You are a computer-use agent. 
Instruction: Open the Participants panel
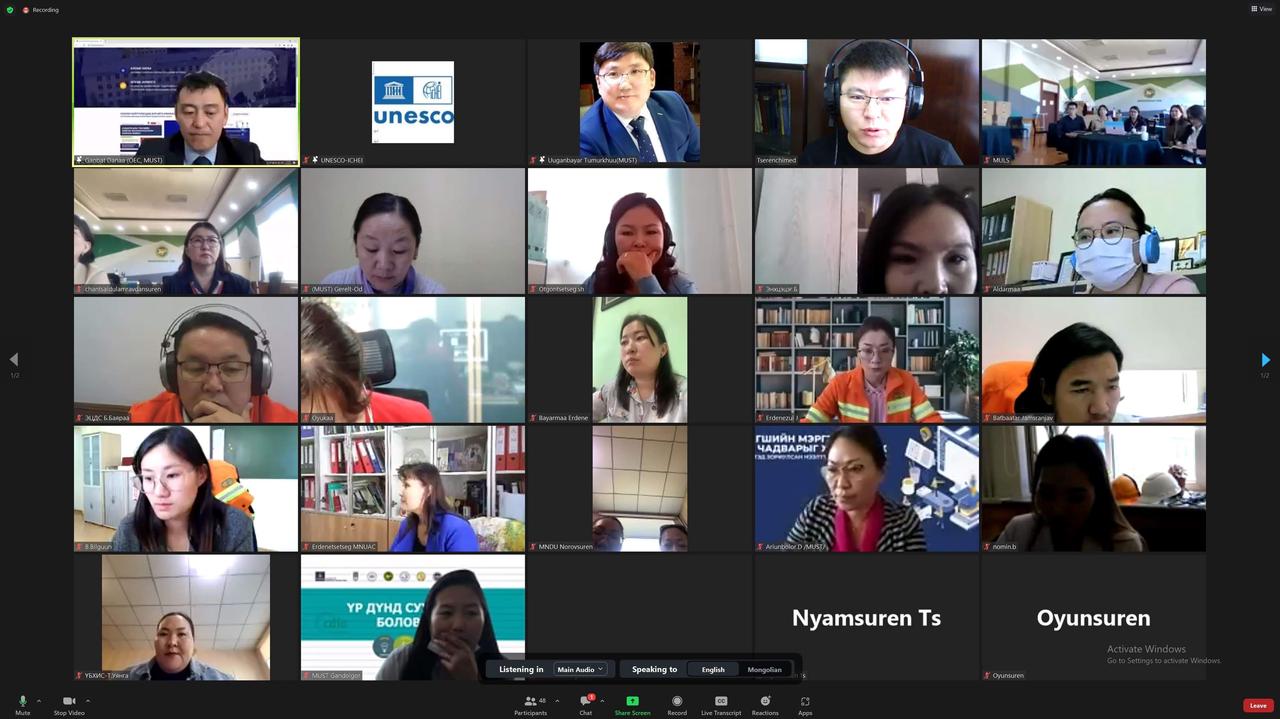pos(530,703)
